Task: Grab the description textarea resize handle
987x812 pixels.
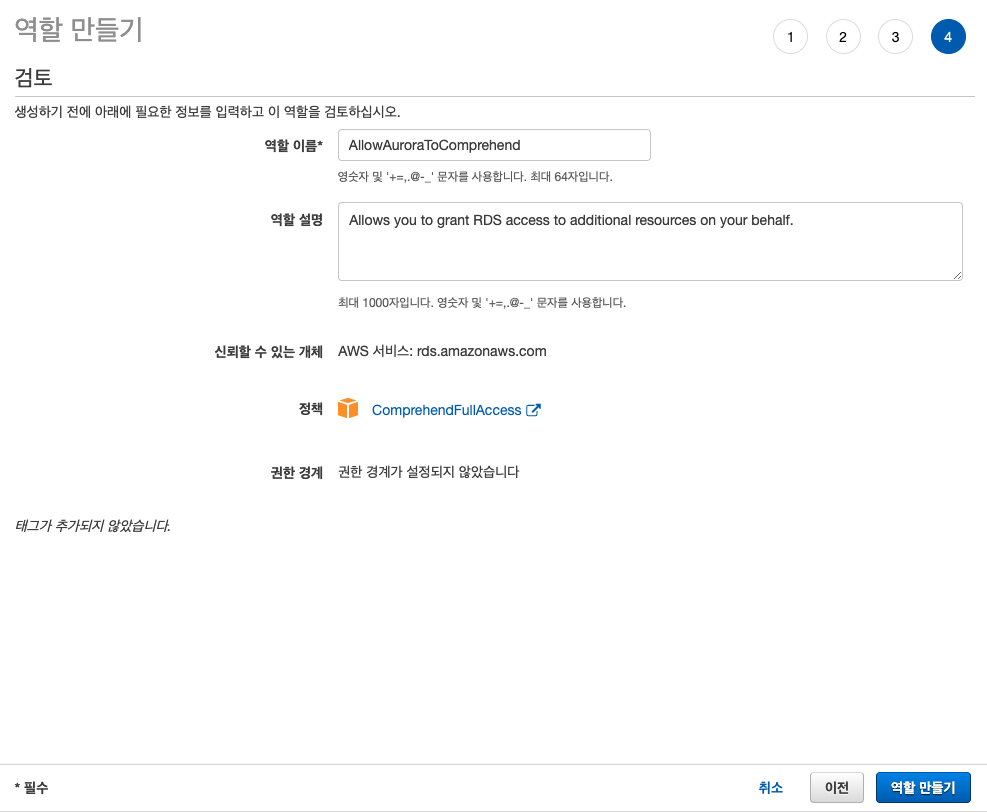Action: point(957,275)
